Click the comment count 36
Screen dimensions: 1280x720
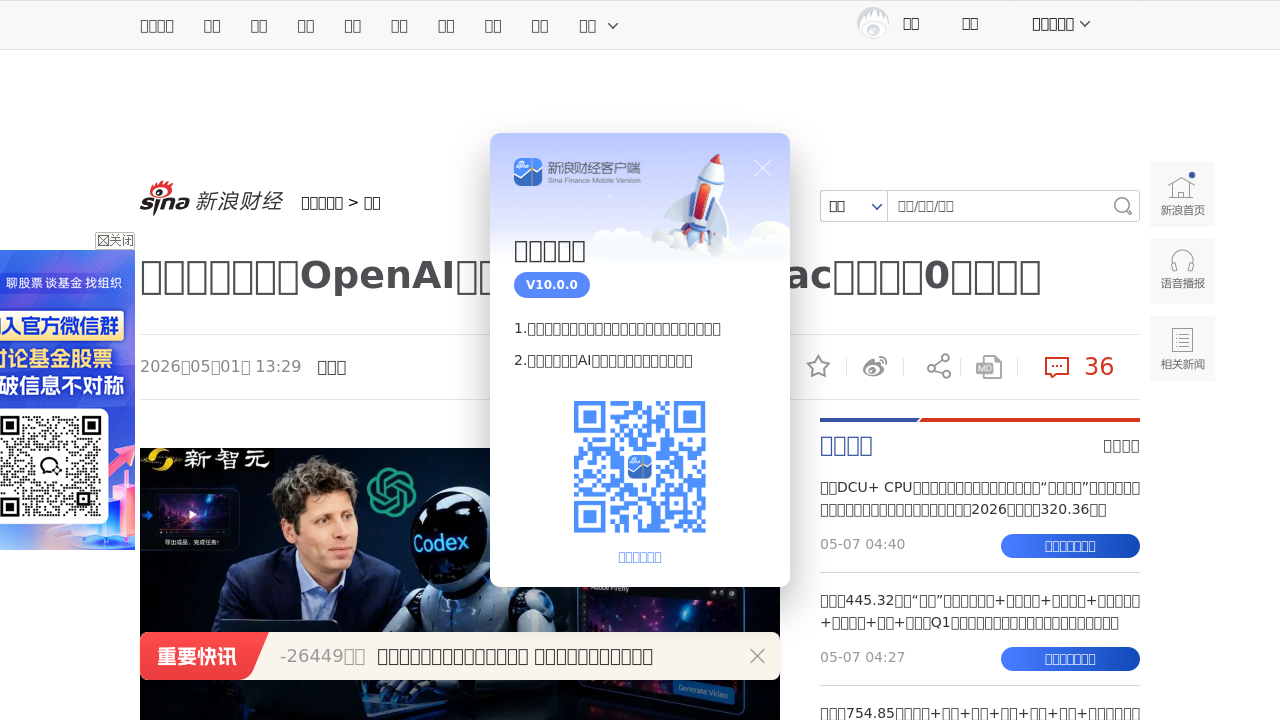(x=1099, y=367)
